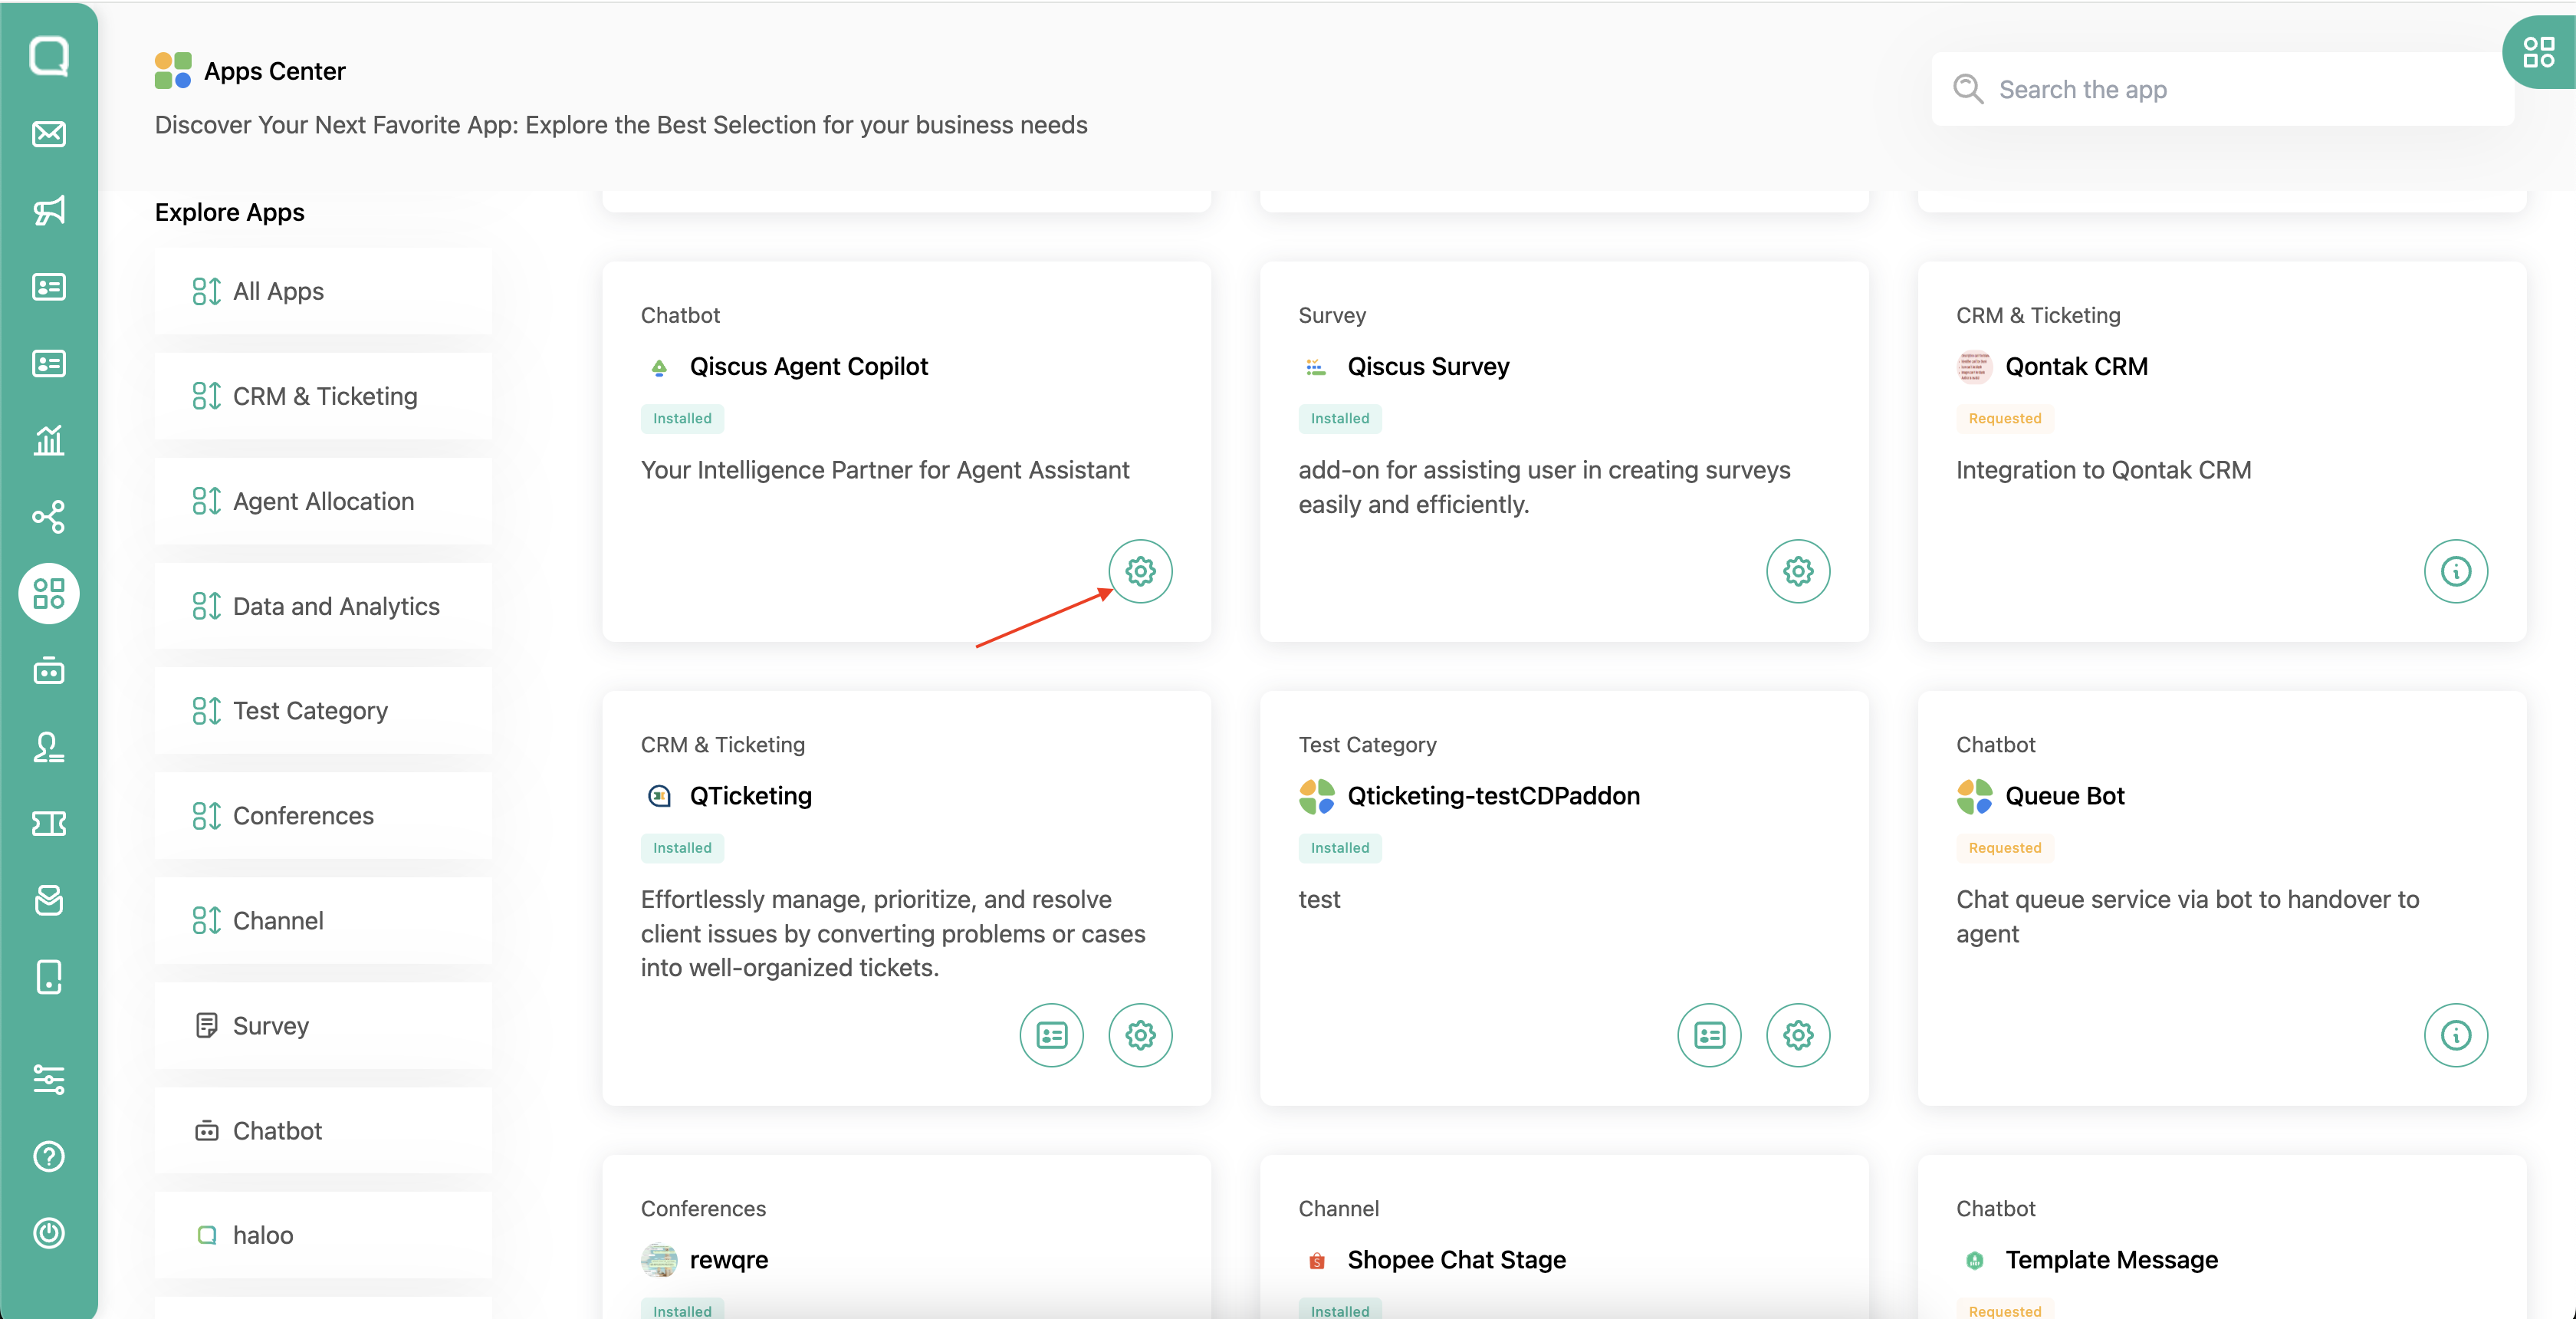Open the Qiscus Survey app title
The height and width of the screenshot is (1319, 2576).
point(1428,367)
